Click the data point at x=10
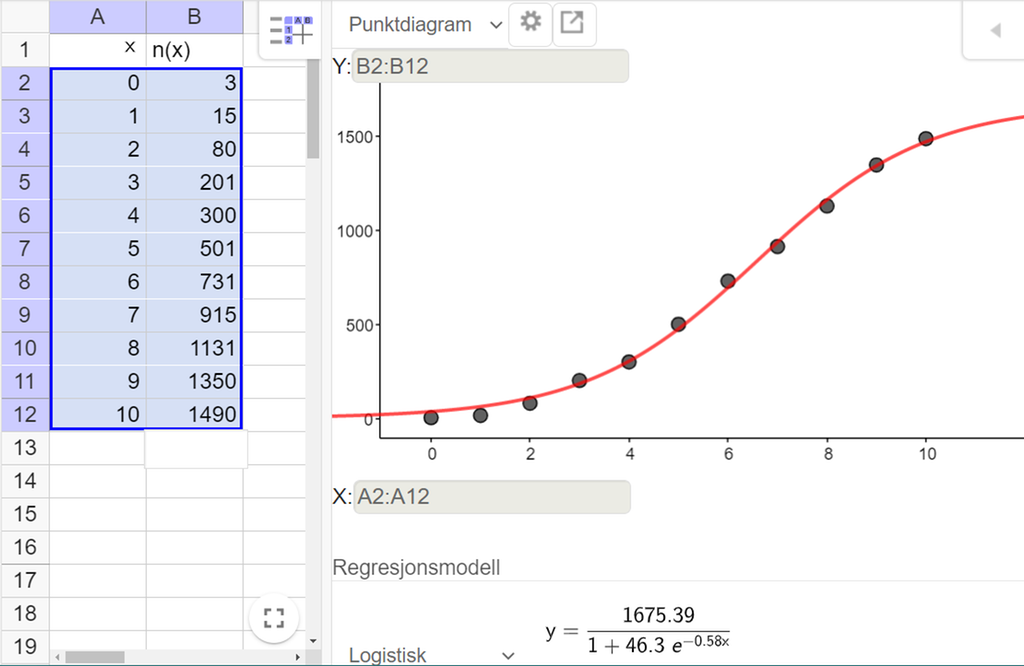Image resolution: width=1024 pixels, height=666 pixels. click(926, 138)
